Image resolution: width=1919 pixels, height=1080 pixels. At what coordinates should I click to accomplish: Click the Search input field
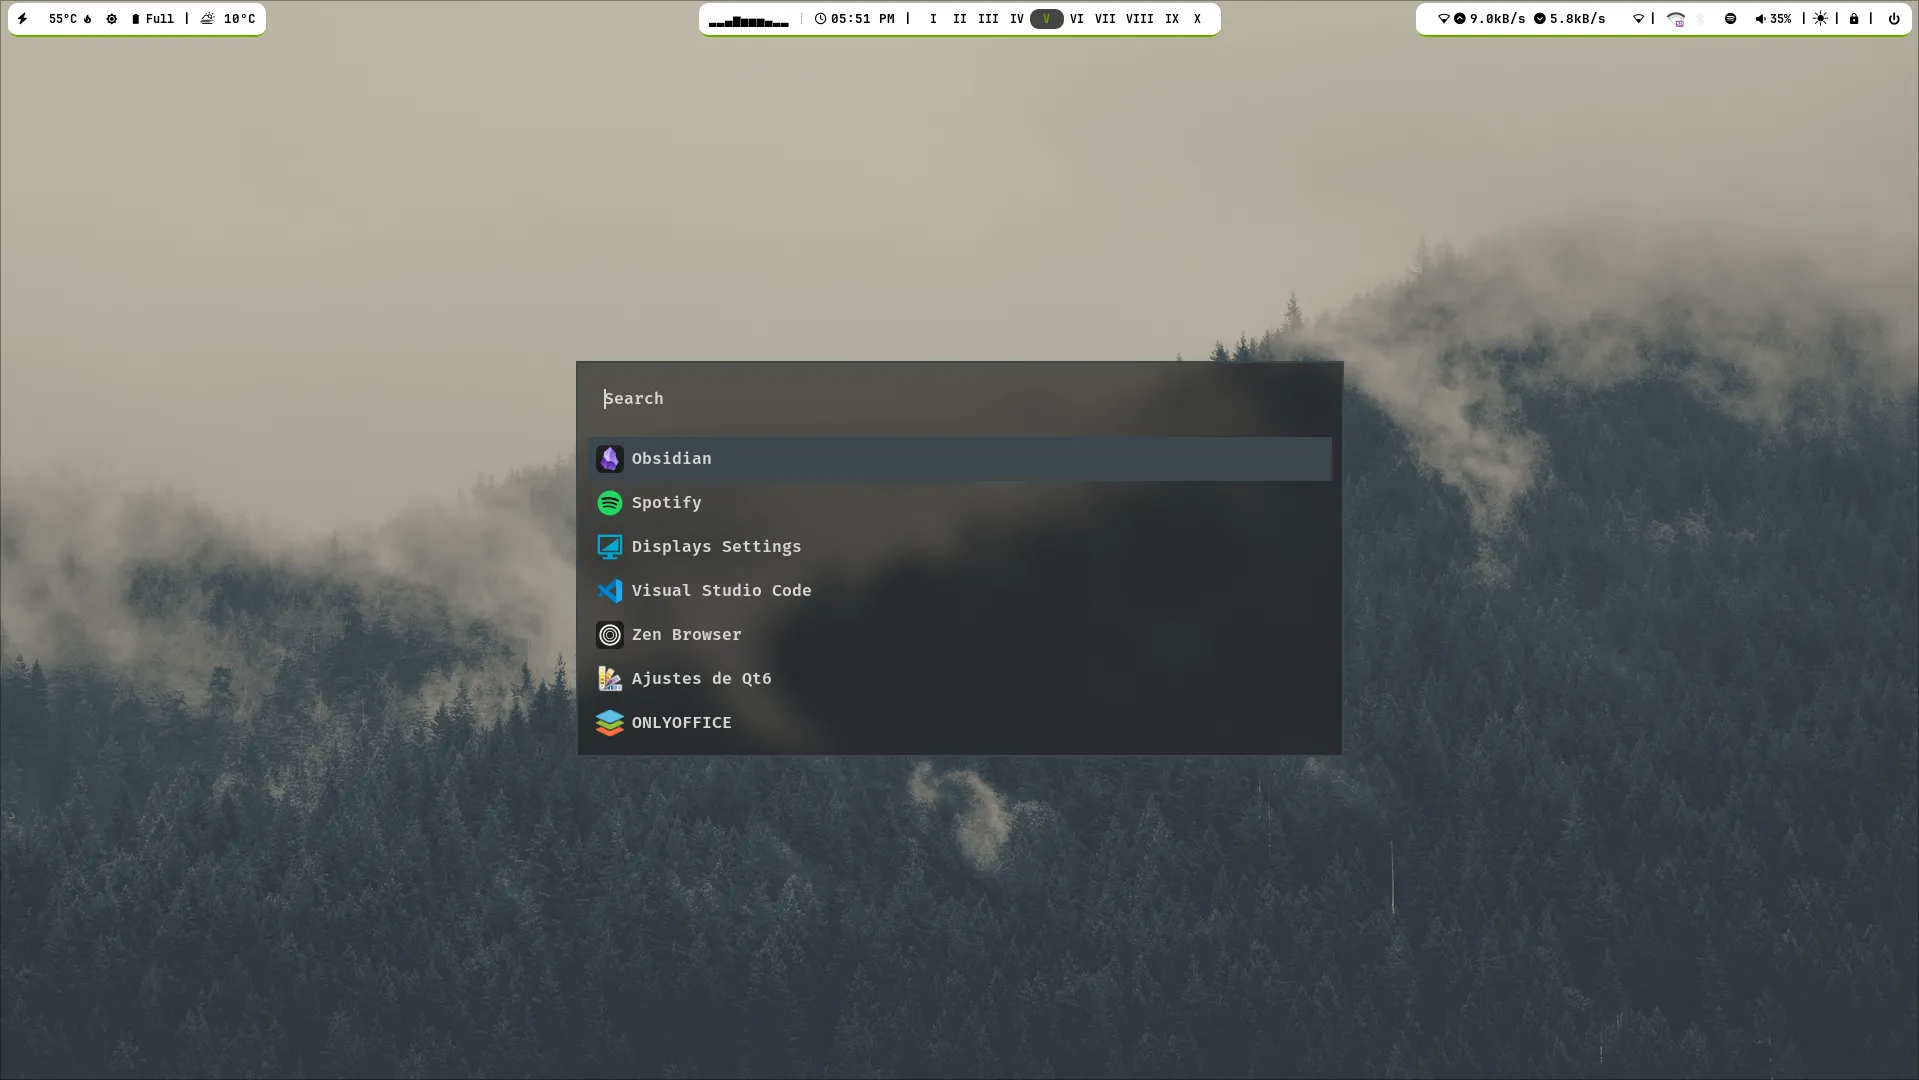(958, 399)
